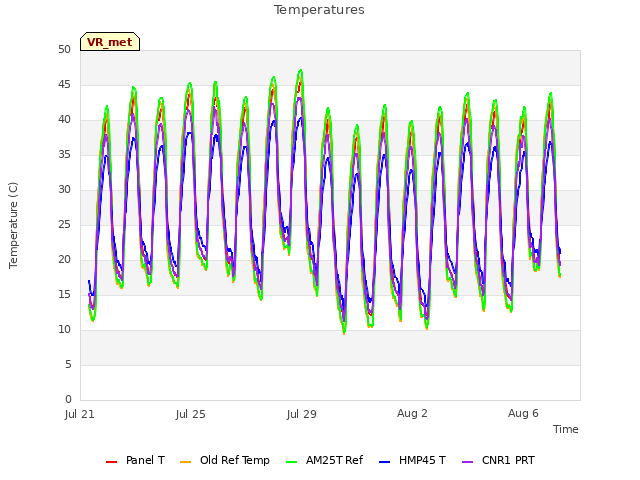Click the Jul 21 x-axis tick label
This screenshot has height=480, width=640.
(x=80, y=414)
